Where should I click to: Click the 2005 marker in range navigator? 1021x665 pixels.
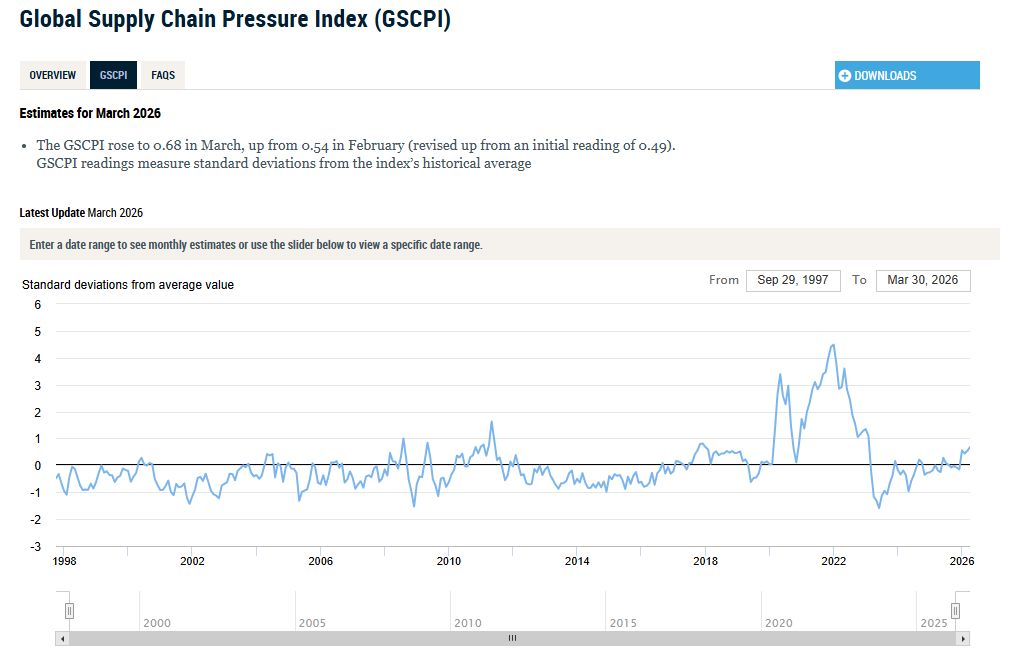coord(312,623)
